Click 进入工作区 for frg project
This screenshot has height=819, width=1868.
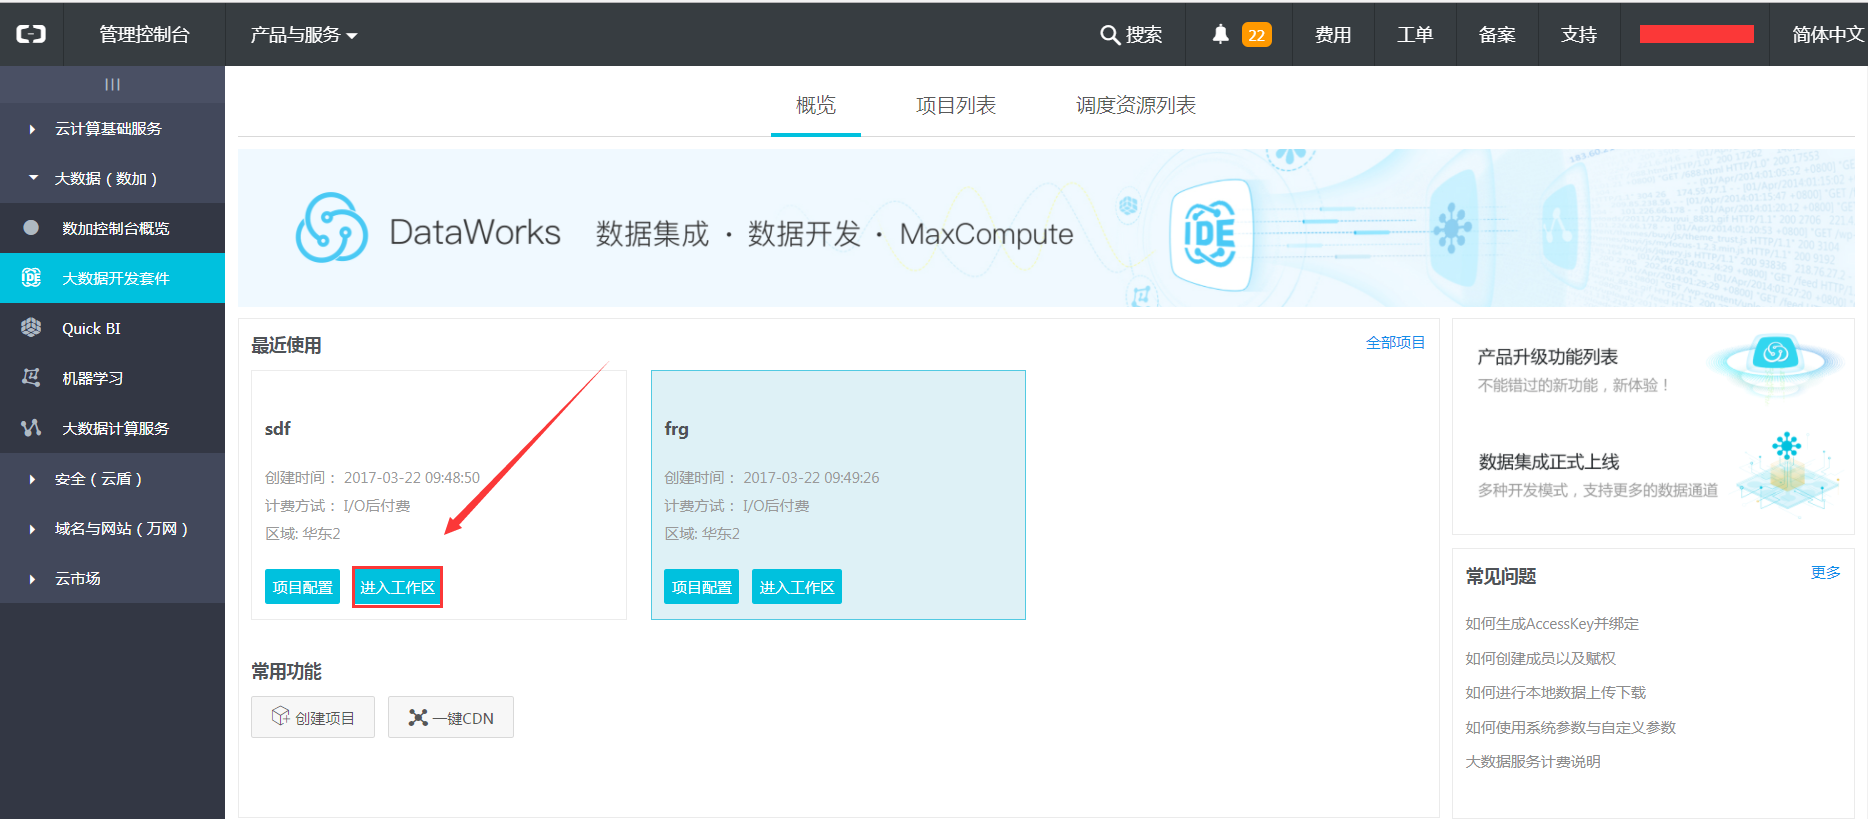tap(797, 587)
